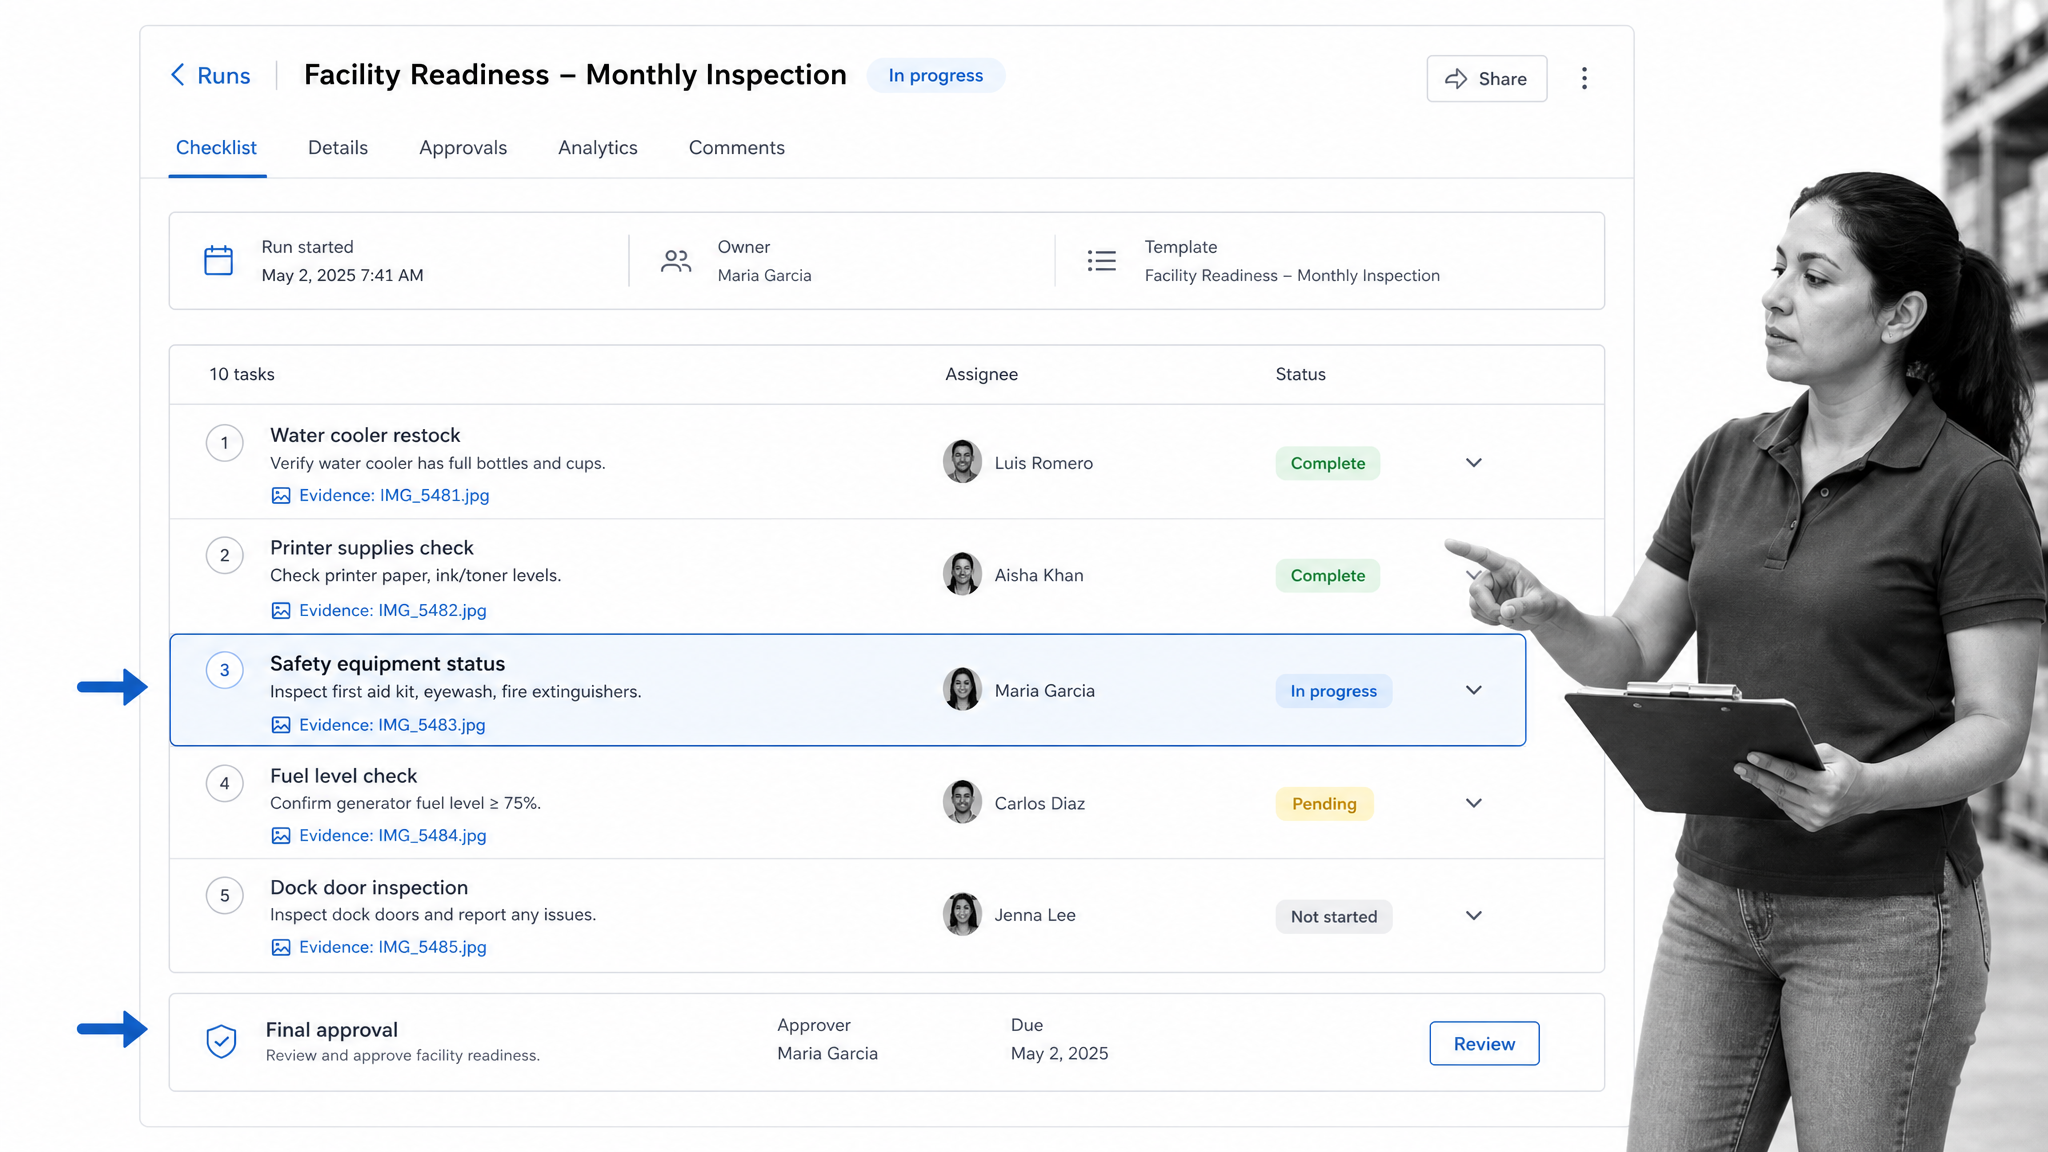
Task: Click the Assignee column header
Action: coord(981,374)
